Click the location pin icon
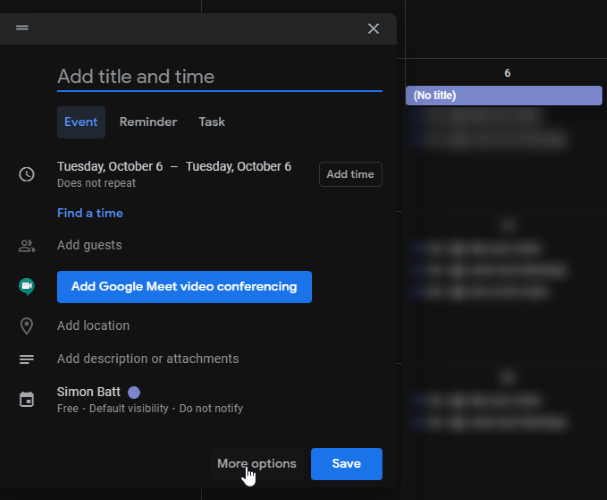 click(27, 326)
